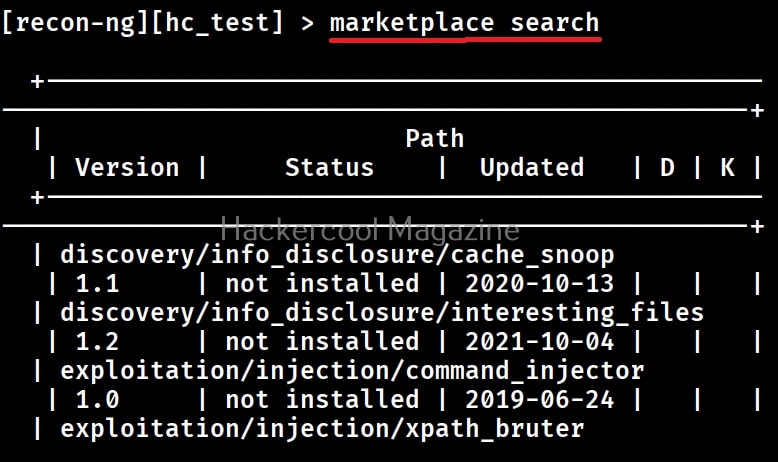Click the 2019-06-24 updated date
778x462 pixels.
(539, 400)
